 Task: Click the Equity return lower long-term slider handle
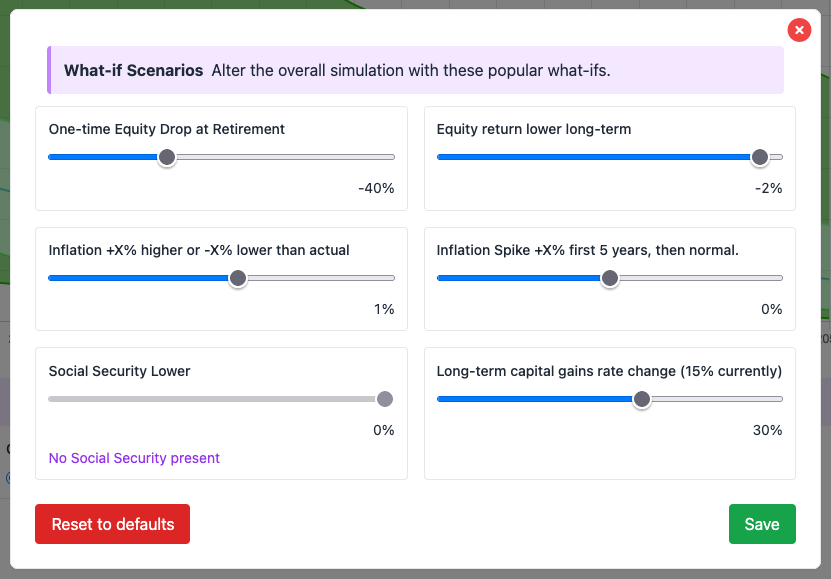coord(760,157)
